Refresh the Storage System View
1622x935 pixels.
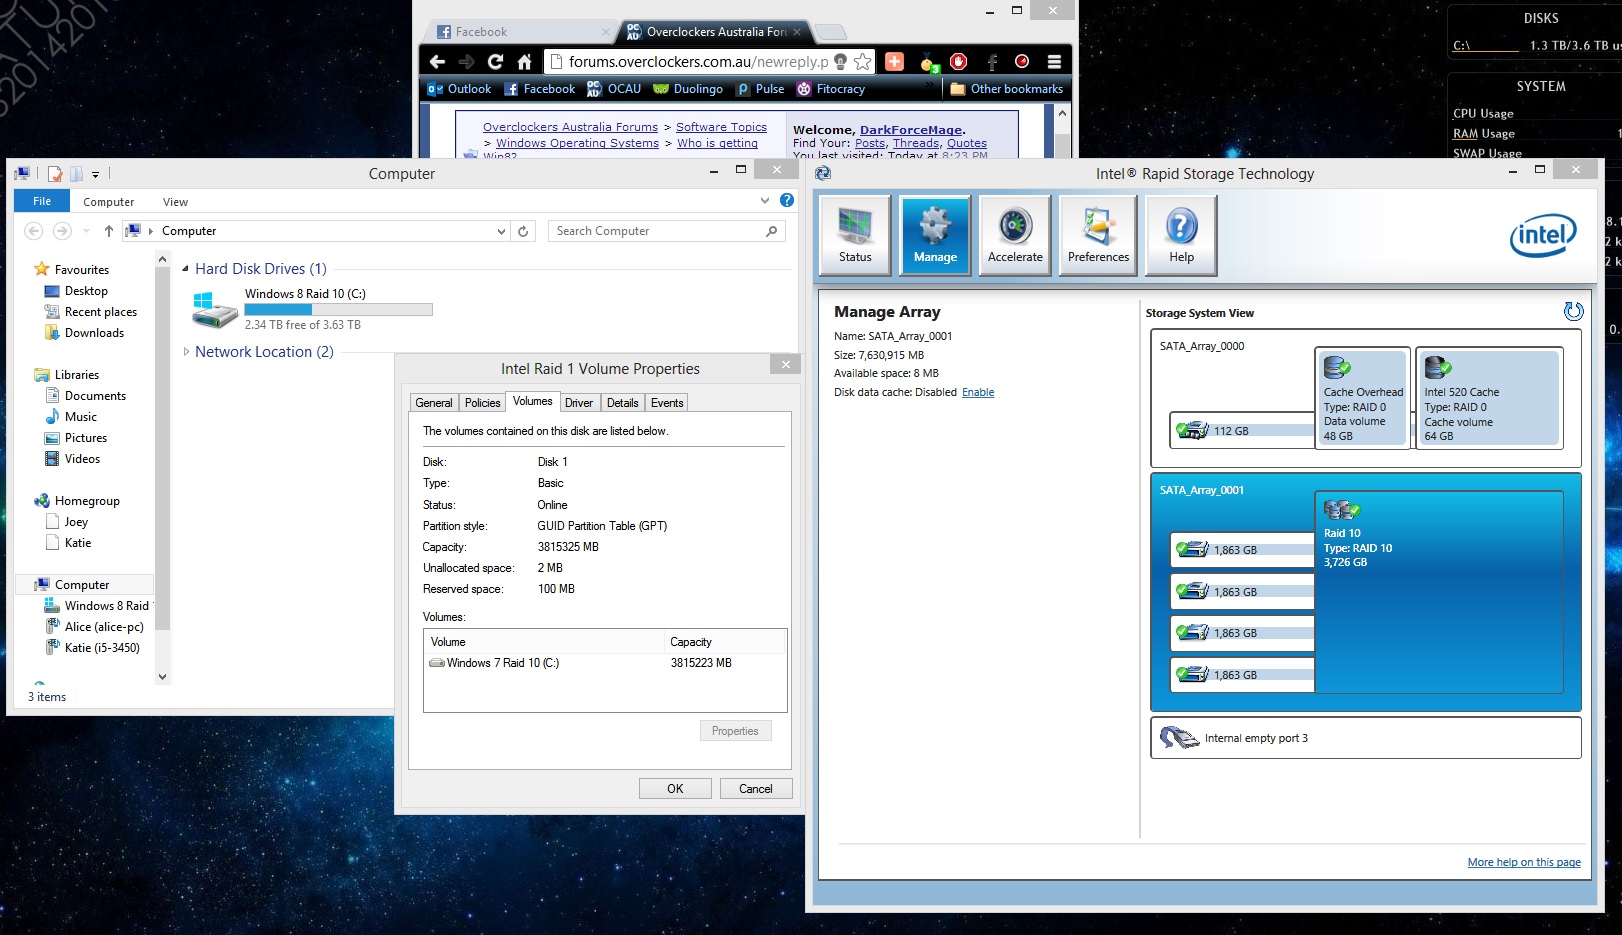tap(1573, 312)
